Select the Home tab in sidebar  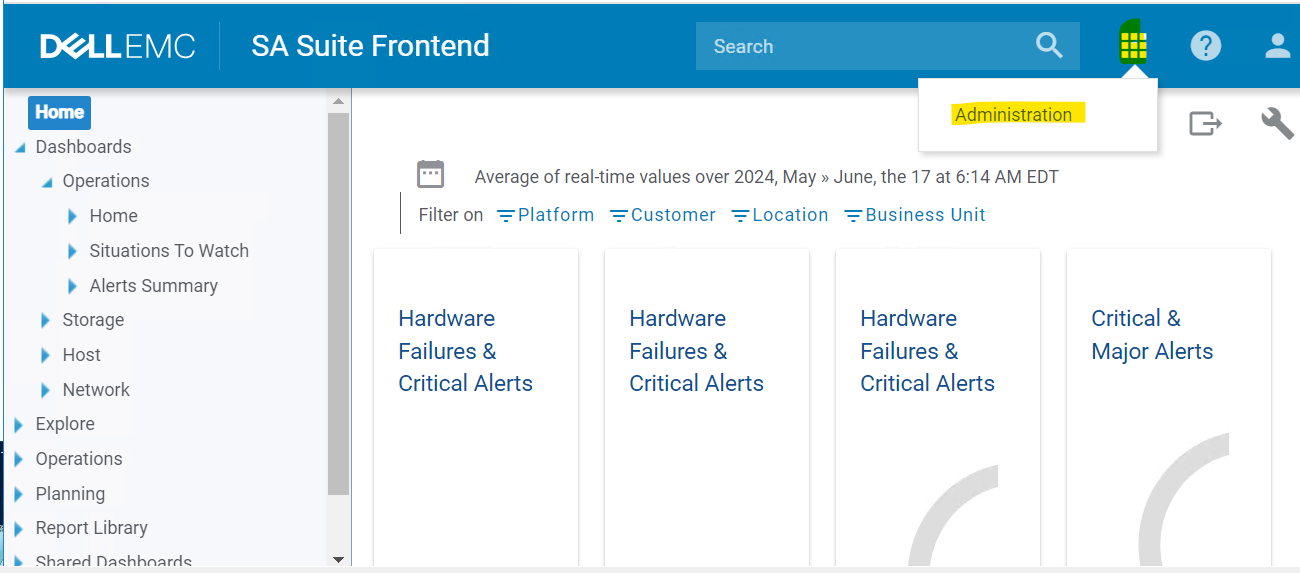(x=59, y=112)
